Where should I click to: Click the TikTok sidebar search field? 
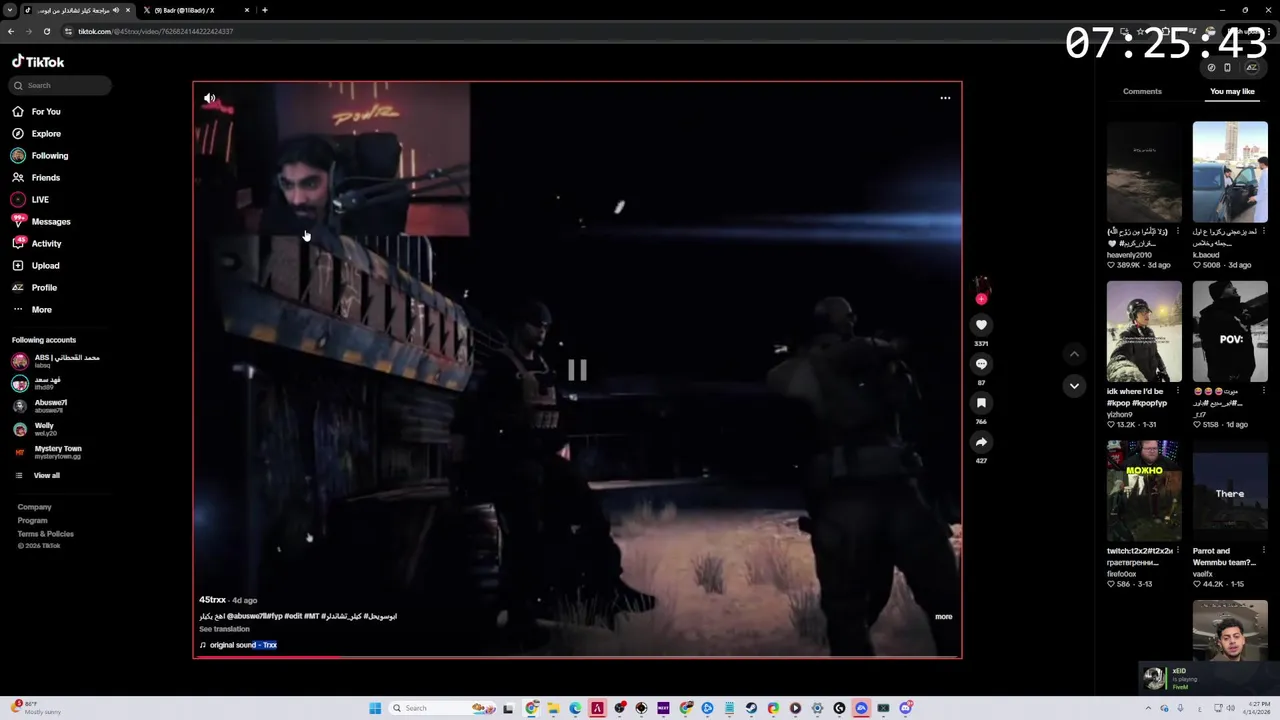61,85
